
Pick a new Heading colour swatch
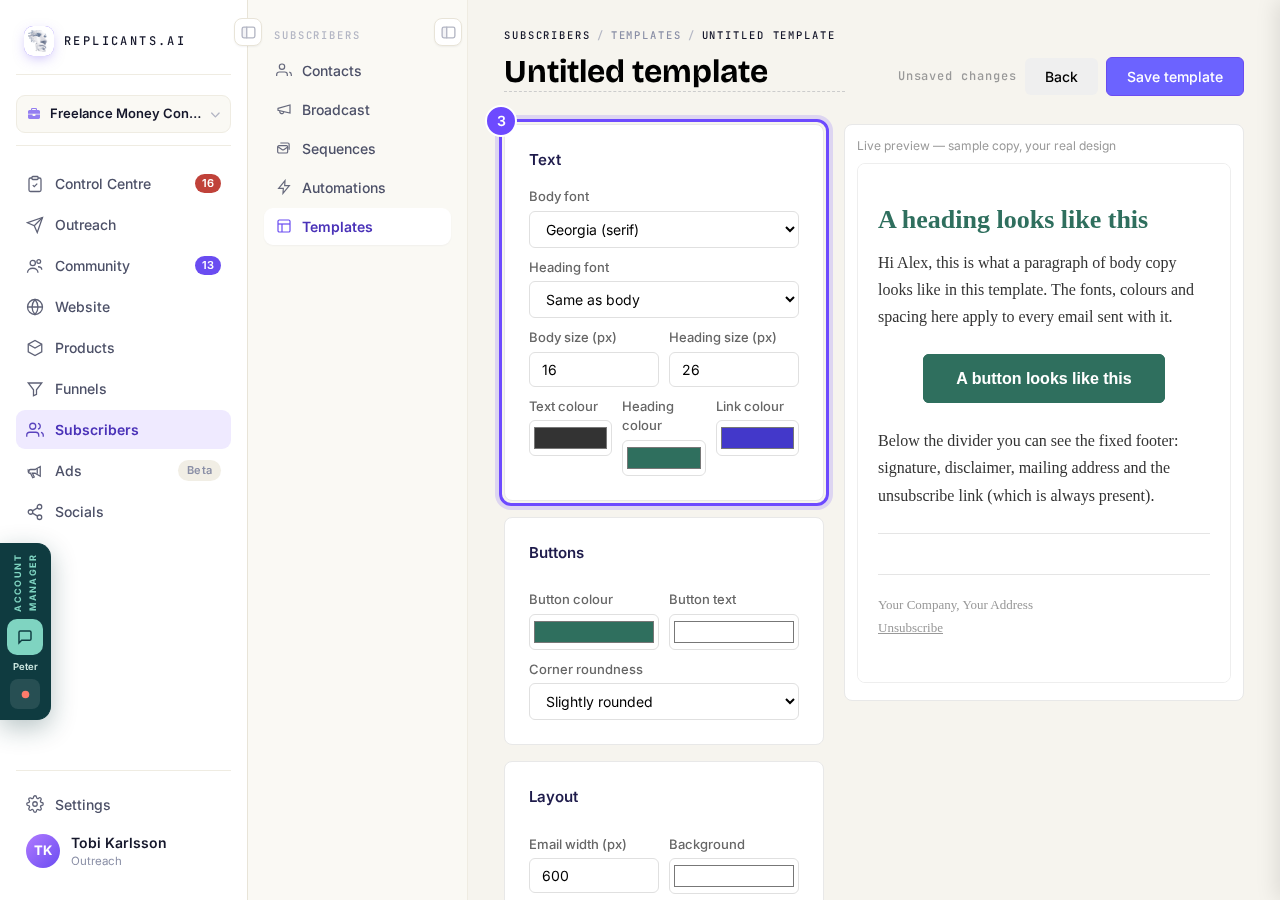click(664, 458)
